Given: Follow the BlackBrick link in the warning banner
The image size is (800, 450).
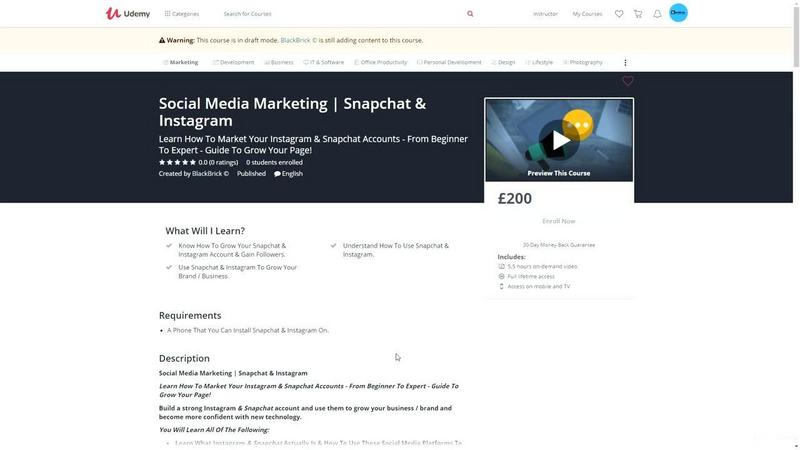Looking at the screenshot, I should [x=298, y=40].
